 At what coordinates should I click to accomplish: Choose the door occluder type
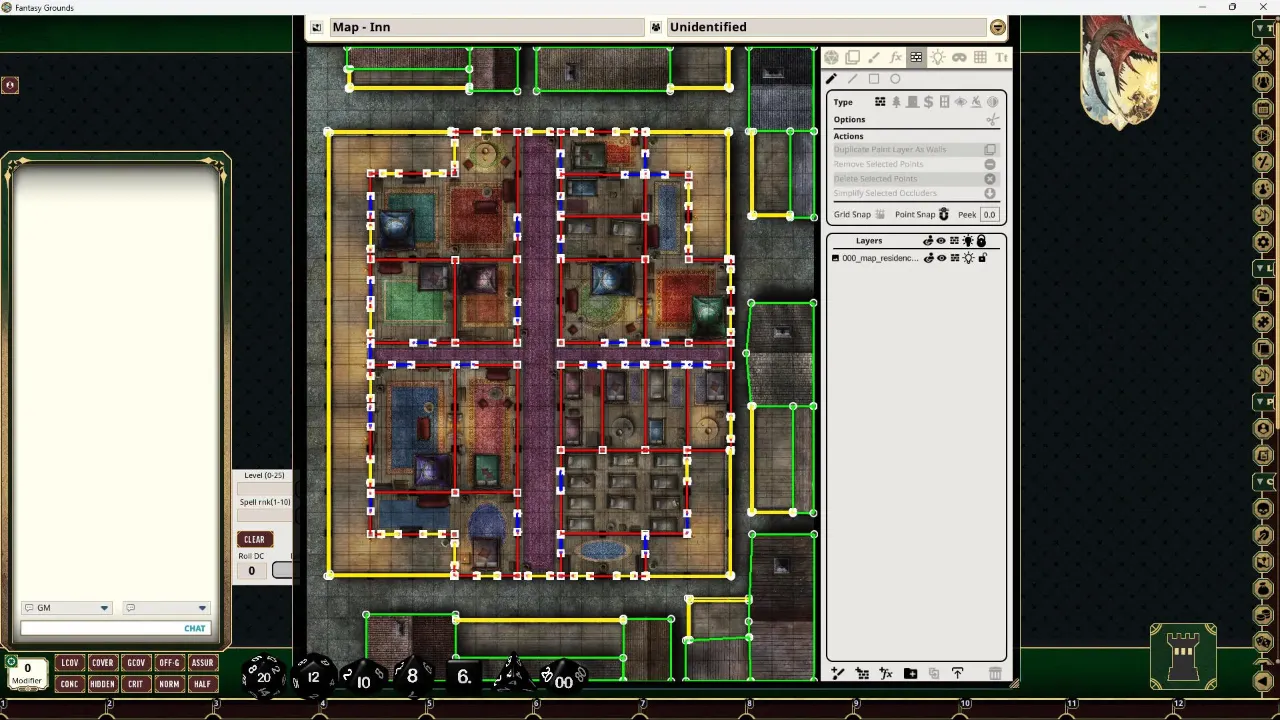[912, 102]
